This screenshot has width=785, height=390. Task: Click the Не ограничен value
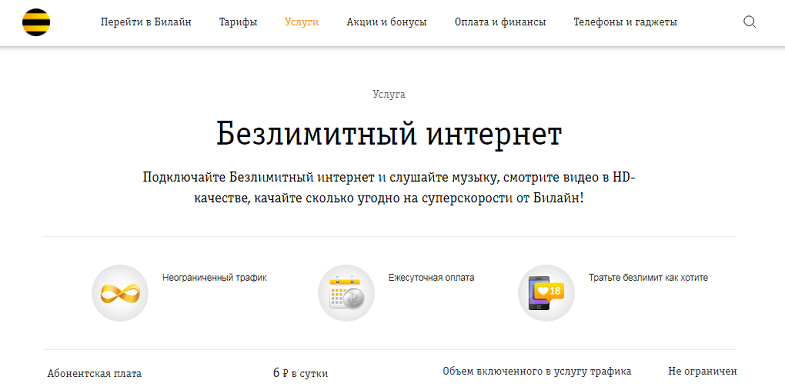click(702, 371)
